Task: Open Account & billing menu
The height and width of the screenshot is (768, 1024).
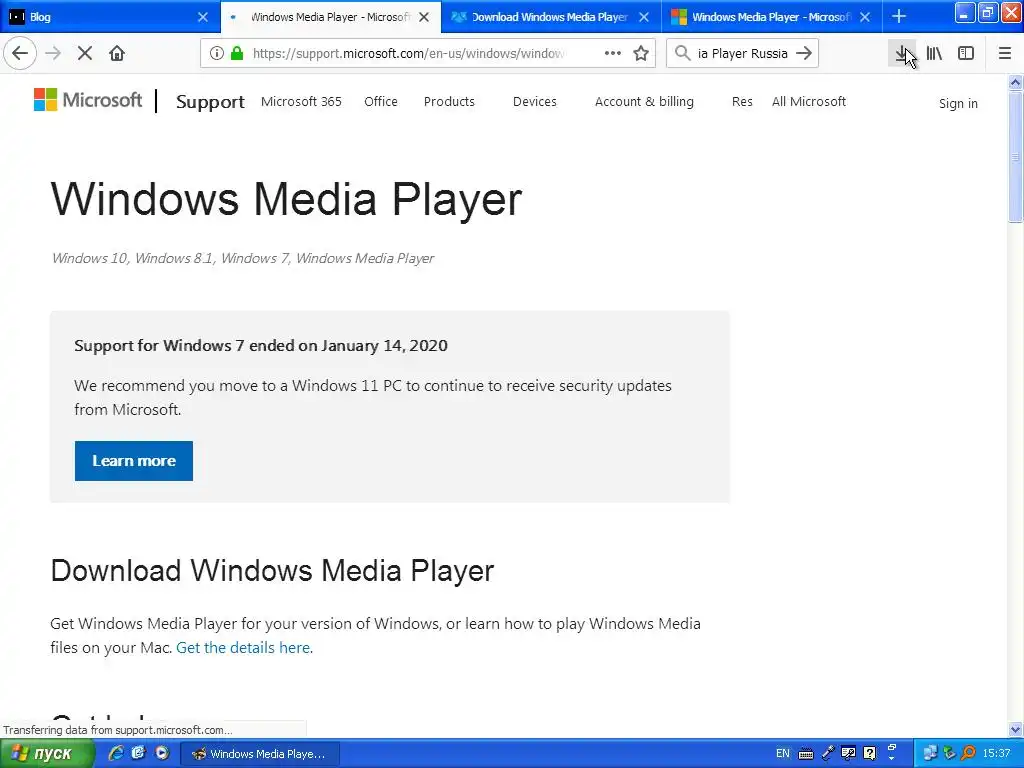Action: click(x=644, y=102)
